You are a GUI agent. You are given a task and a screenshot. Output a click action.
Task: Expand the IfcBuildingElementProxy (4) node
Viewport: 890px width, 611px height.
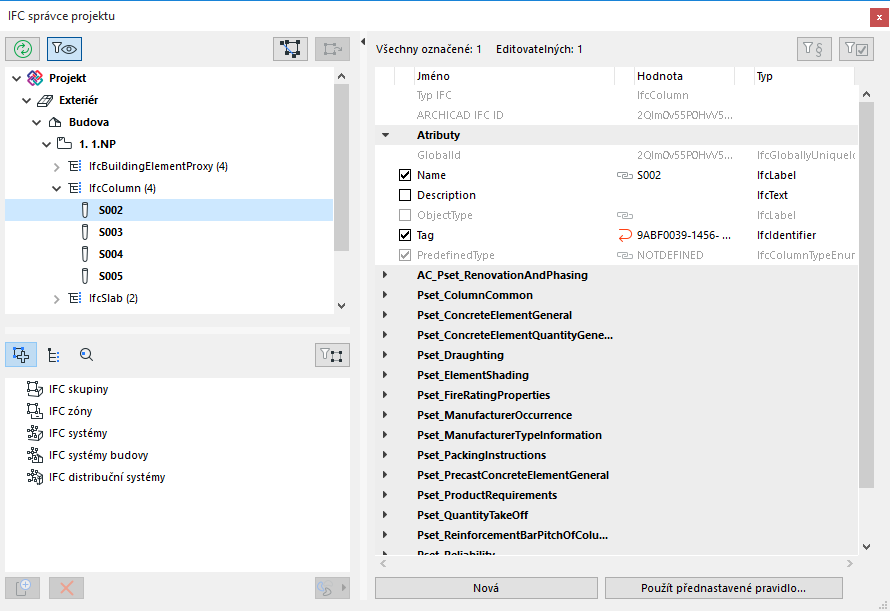pos(57,166)
